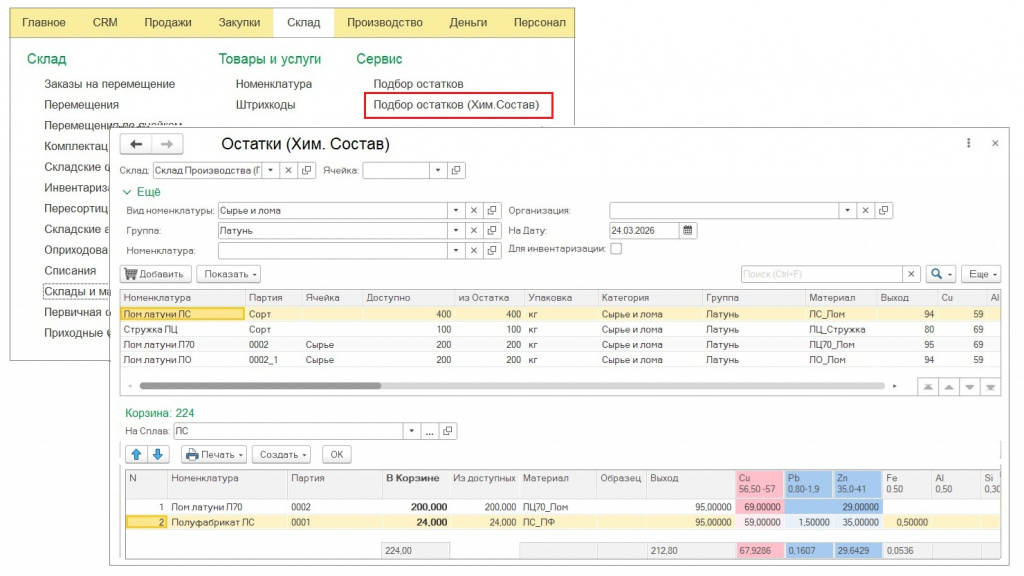Image resolution: width=1024 pixels, height=576 pixels.
Task: Move basket row down with blue arrow
Action: [x=157, y=454]
